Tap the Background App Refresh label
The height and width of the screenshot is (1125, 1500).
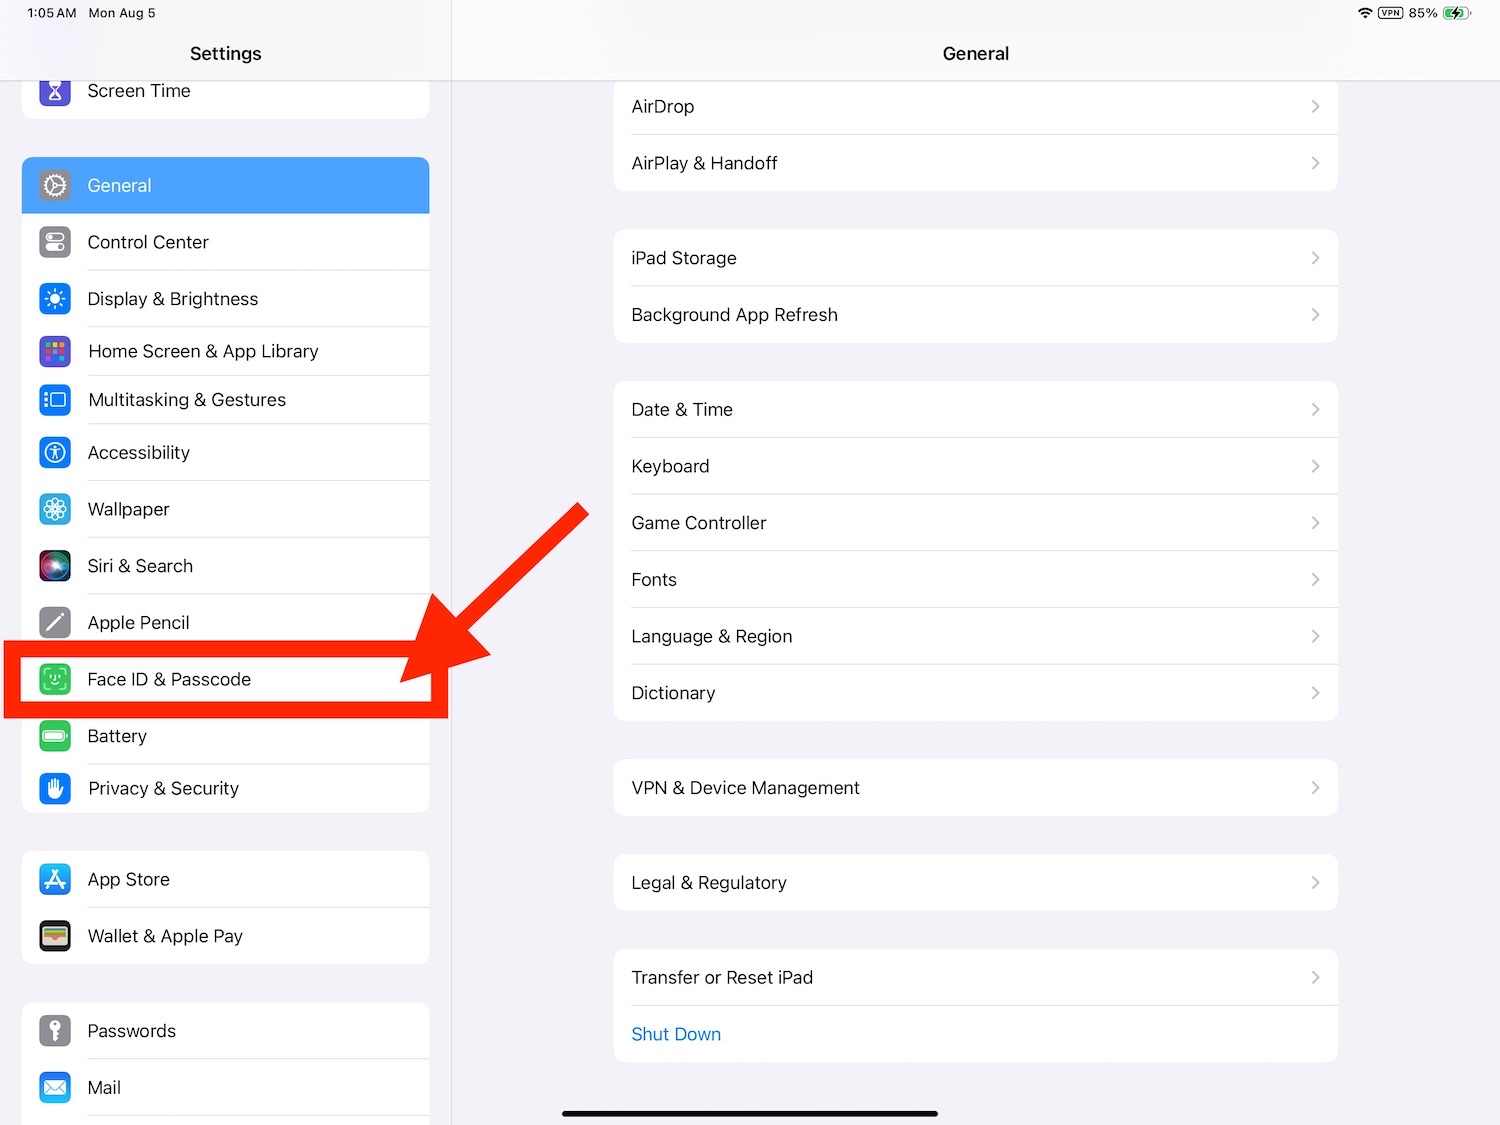[x=735, y=315]
